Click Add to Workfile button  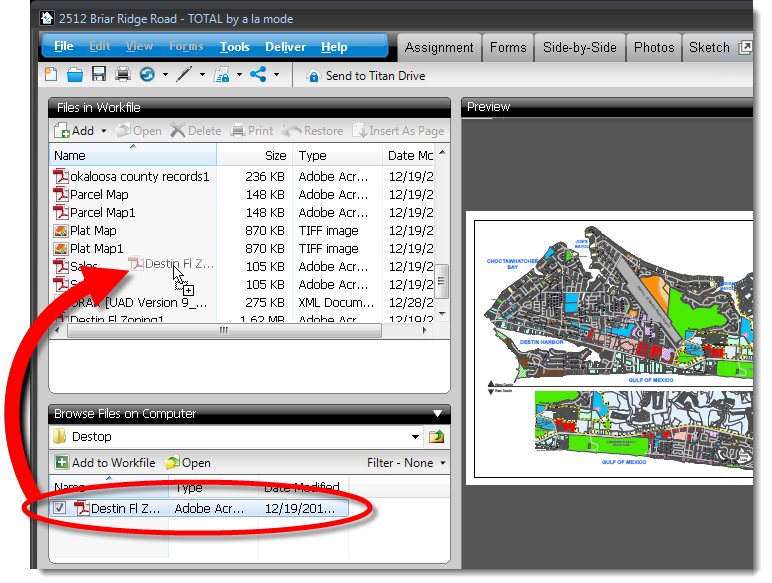[x=105, y=463]
